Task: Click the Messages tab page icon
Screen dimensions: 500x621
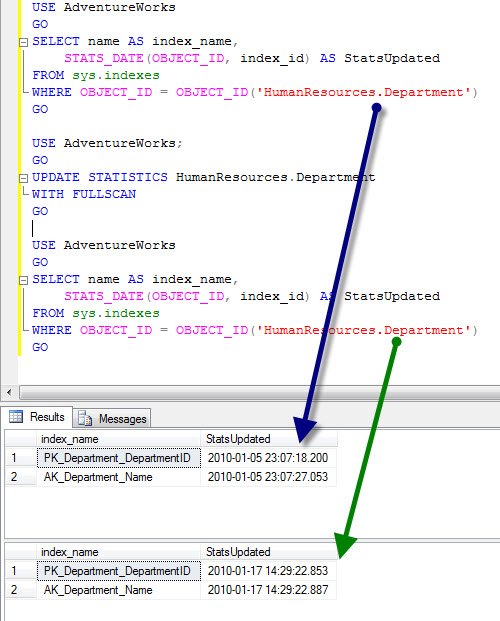Action: (85, 418)
